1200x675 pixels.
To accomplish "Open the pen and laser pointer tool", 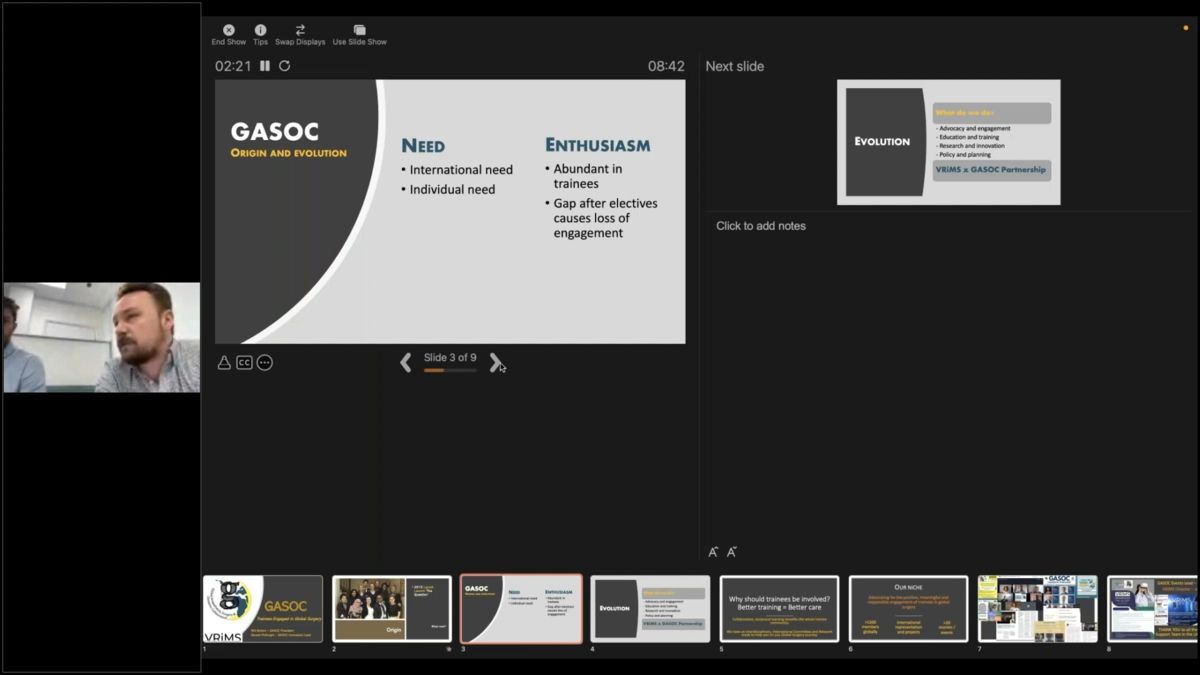I will click(224, 362).
